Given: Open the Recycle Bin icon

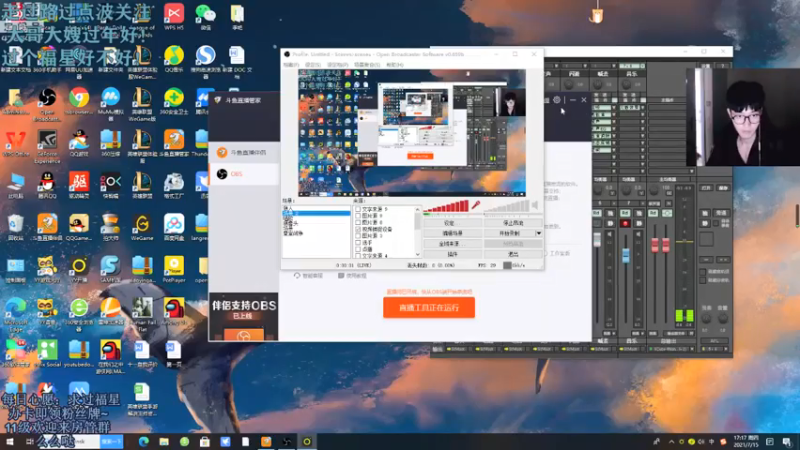Looking at the screenshot, I should [15, 228].
